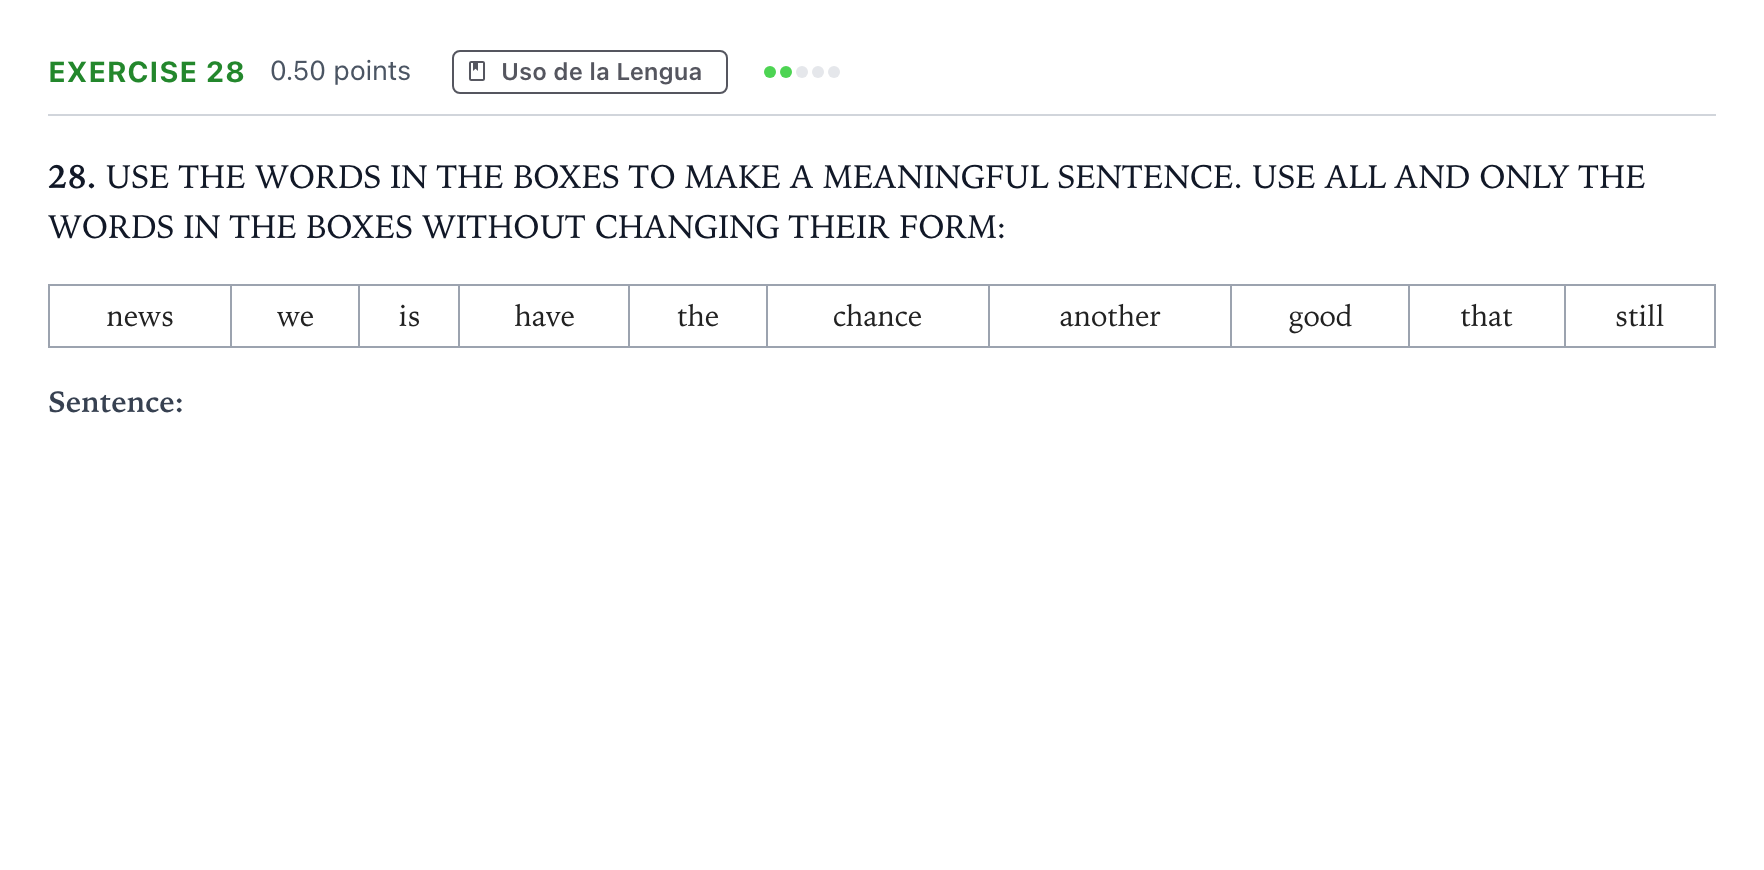Select the word box "another"
1764x870 pixels.
pyautogui.click(x=1110, y=316)
